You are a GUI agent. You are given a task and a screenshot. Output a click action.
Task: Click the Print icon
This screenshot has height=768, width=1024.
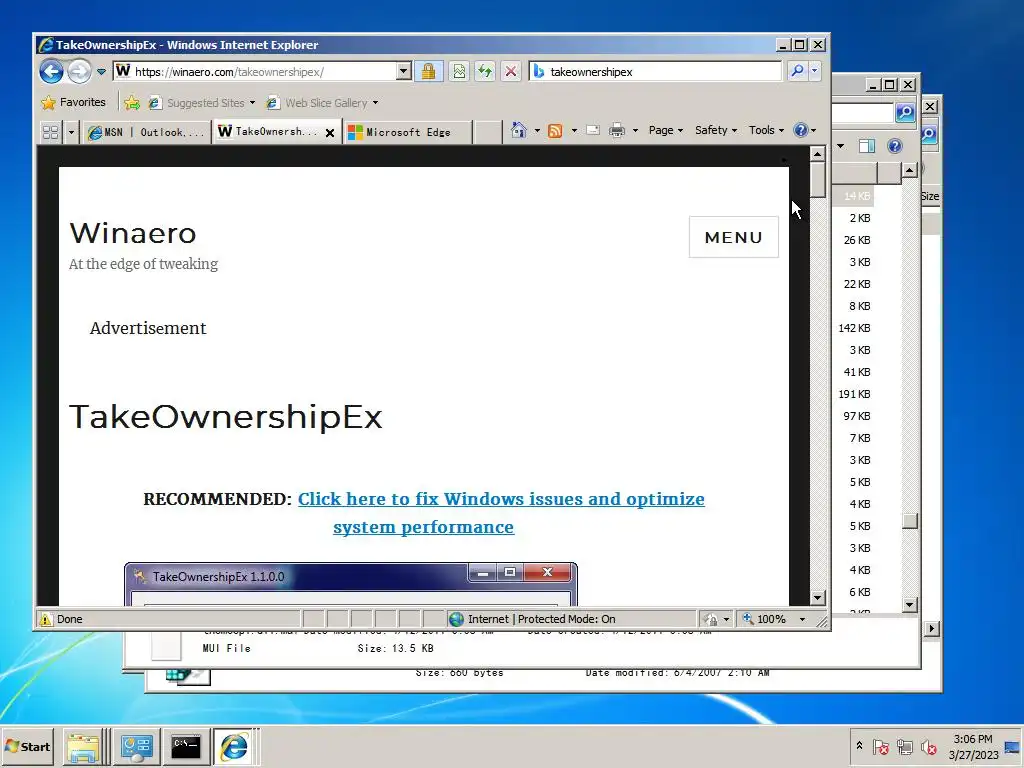(616, 131)
